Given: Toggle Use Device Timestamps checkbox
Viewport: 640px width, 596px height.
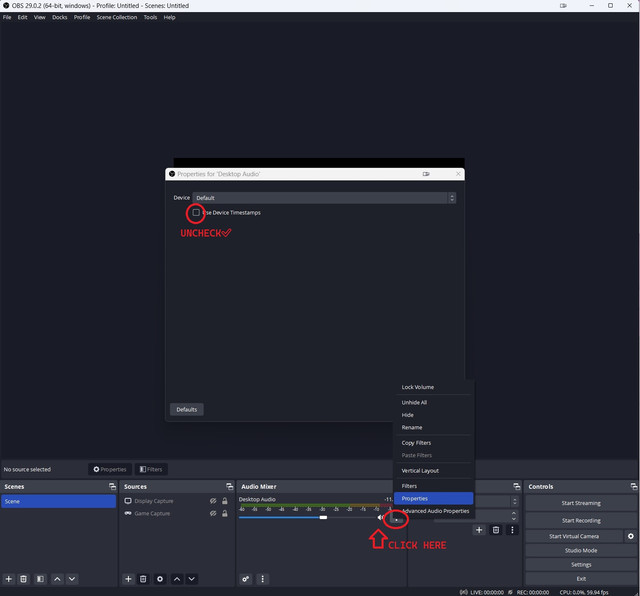Looking at the screenshot, I should click(196, 212).
